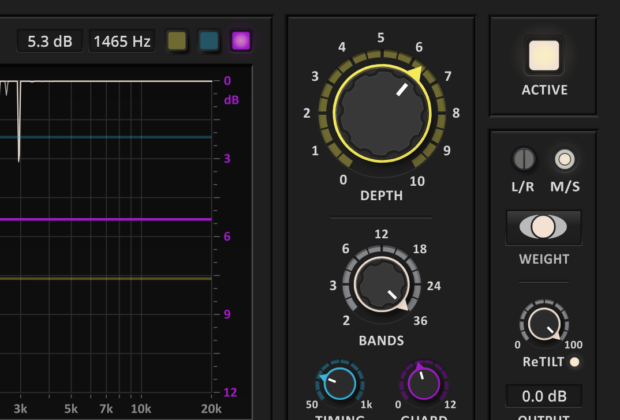The image size is (620, 420).
Task: Click the deep notch spike near 3k
Action: [19, 123]
